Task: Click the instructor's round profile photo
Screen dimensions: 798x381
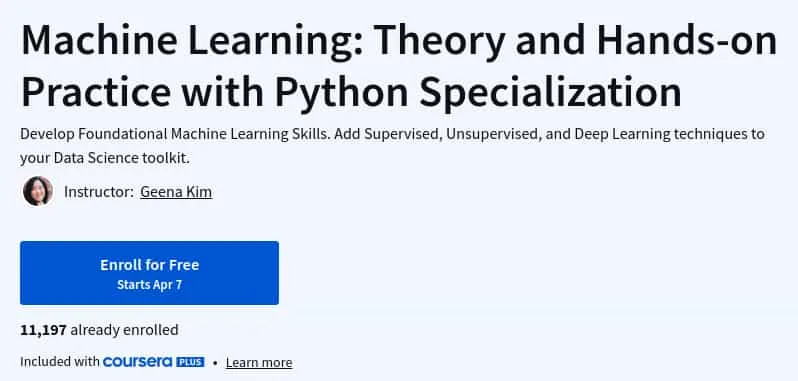Action: click(x=38, y=191)
